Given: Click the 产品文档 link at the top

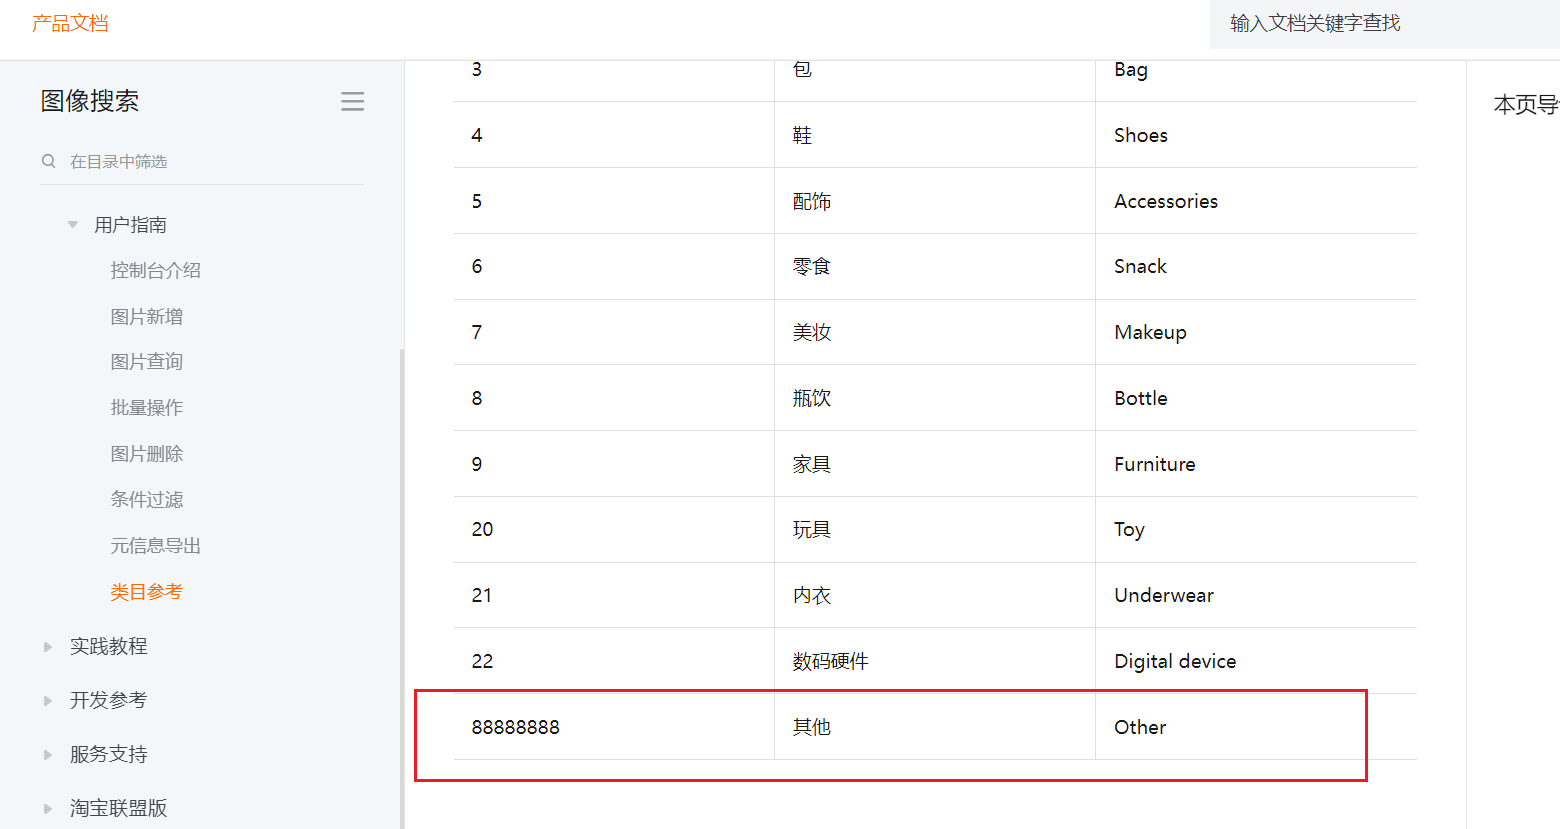Looking at the screenshot, I should [70, 23].
